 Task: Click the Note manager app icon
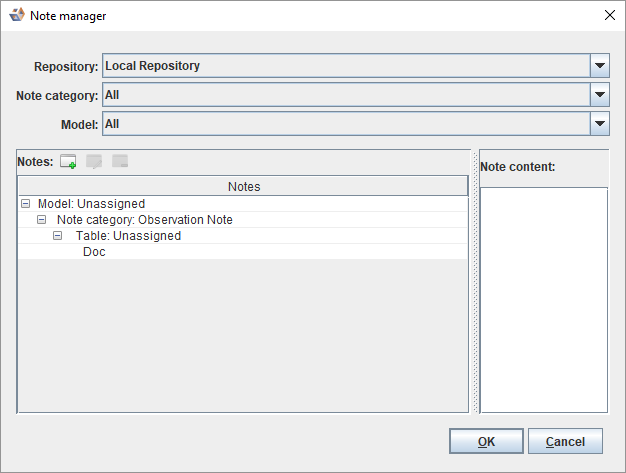17,16
